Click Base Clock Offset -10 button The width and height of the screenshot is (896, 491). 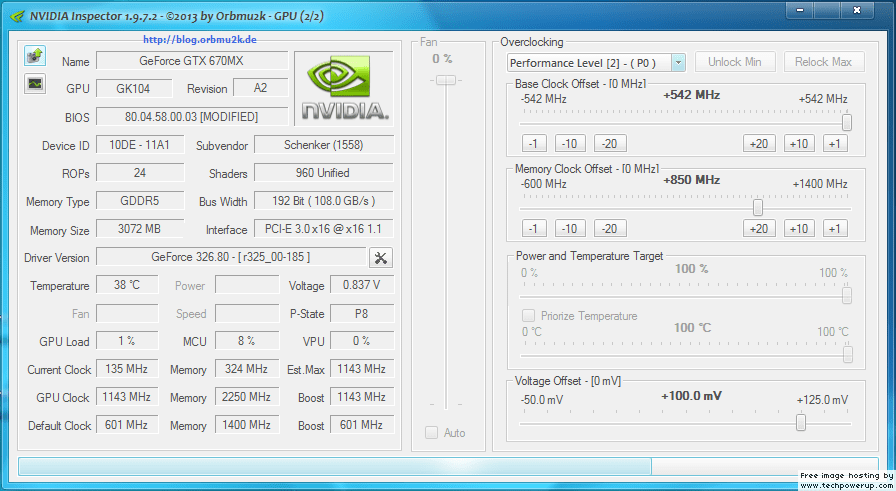[x=570, y=143]
